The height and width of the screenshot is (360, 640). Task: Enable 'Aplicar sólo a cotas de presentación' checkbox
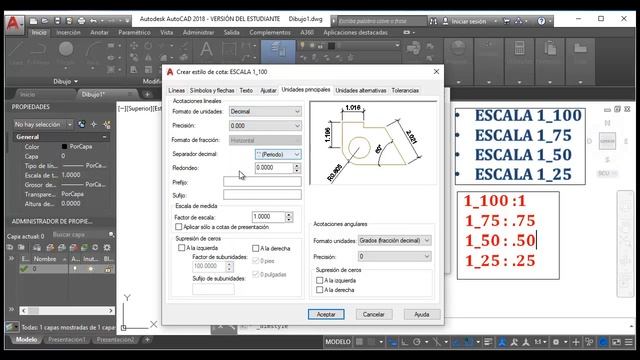pos(178,227)
